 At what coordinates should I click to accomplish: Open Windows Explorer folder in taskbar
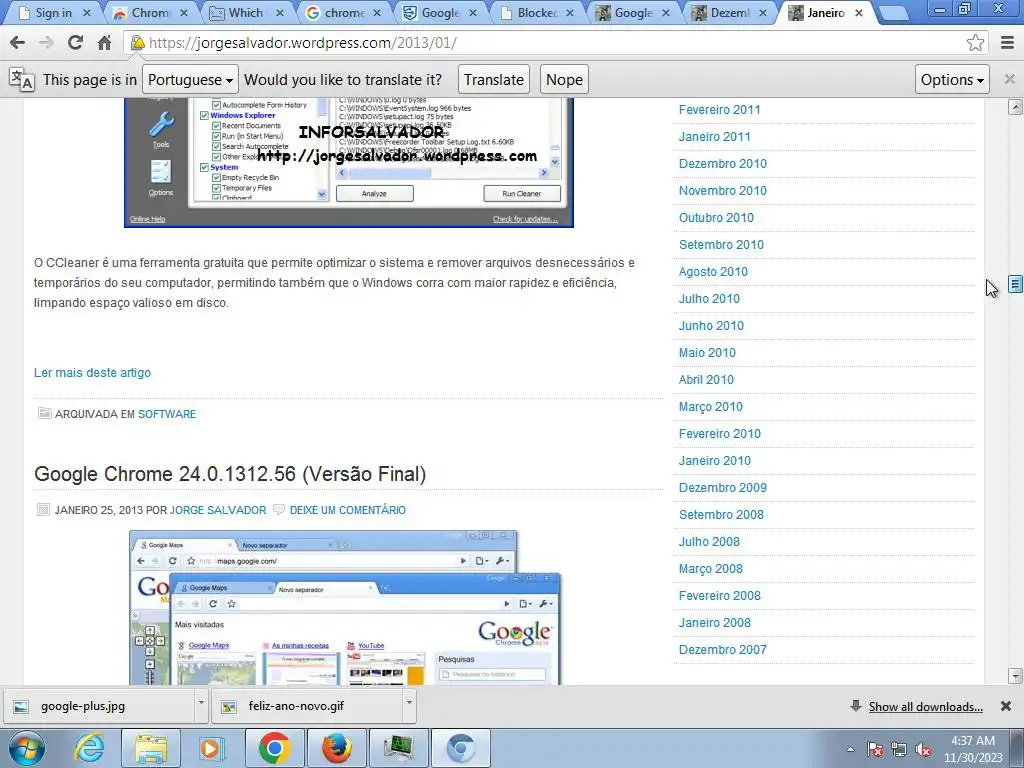tap(151, 748)
